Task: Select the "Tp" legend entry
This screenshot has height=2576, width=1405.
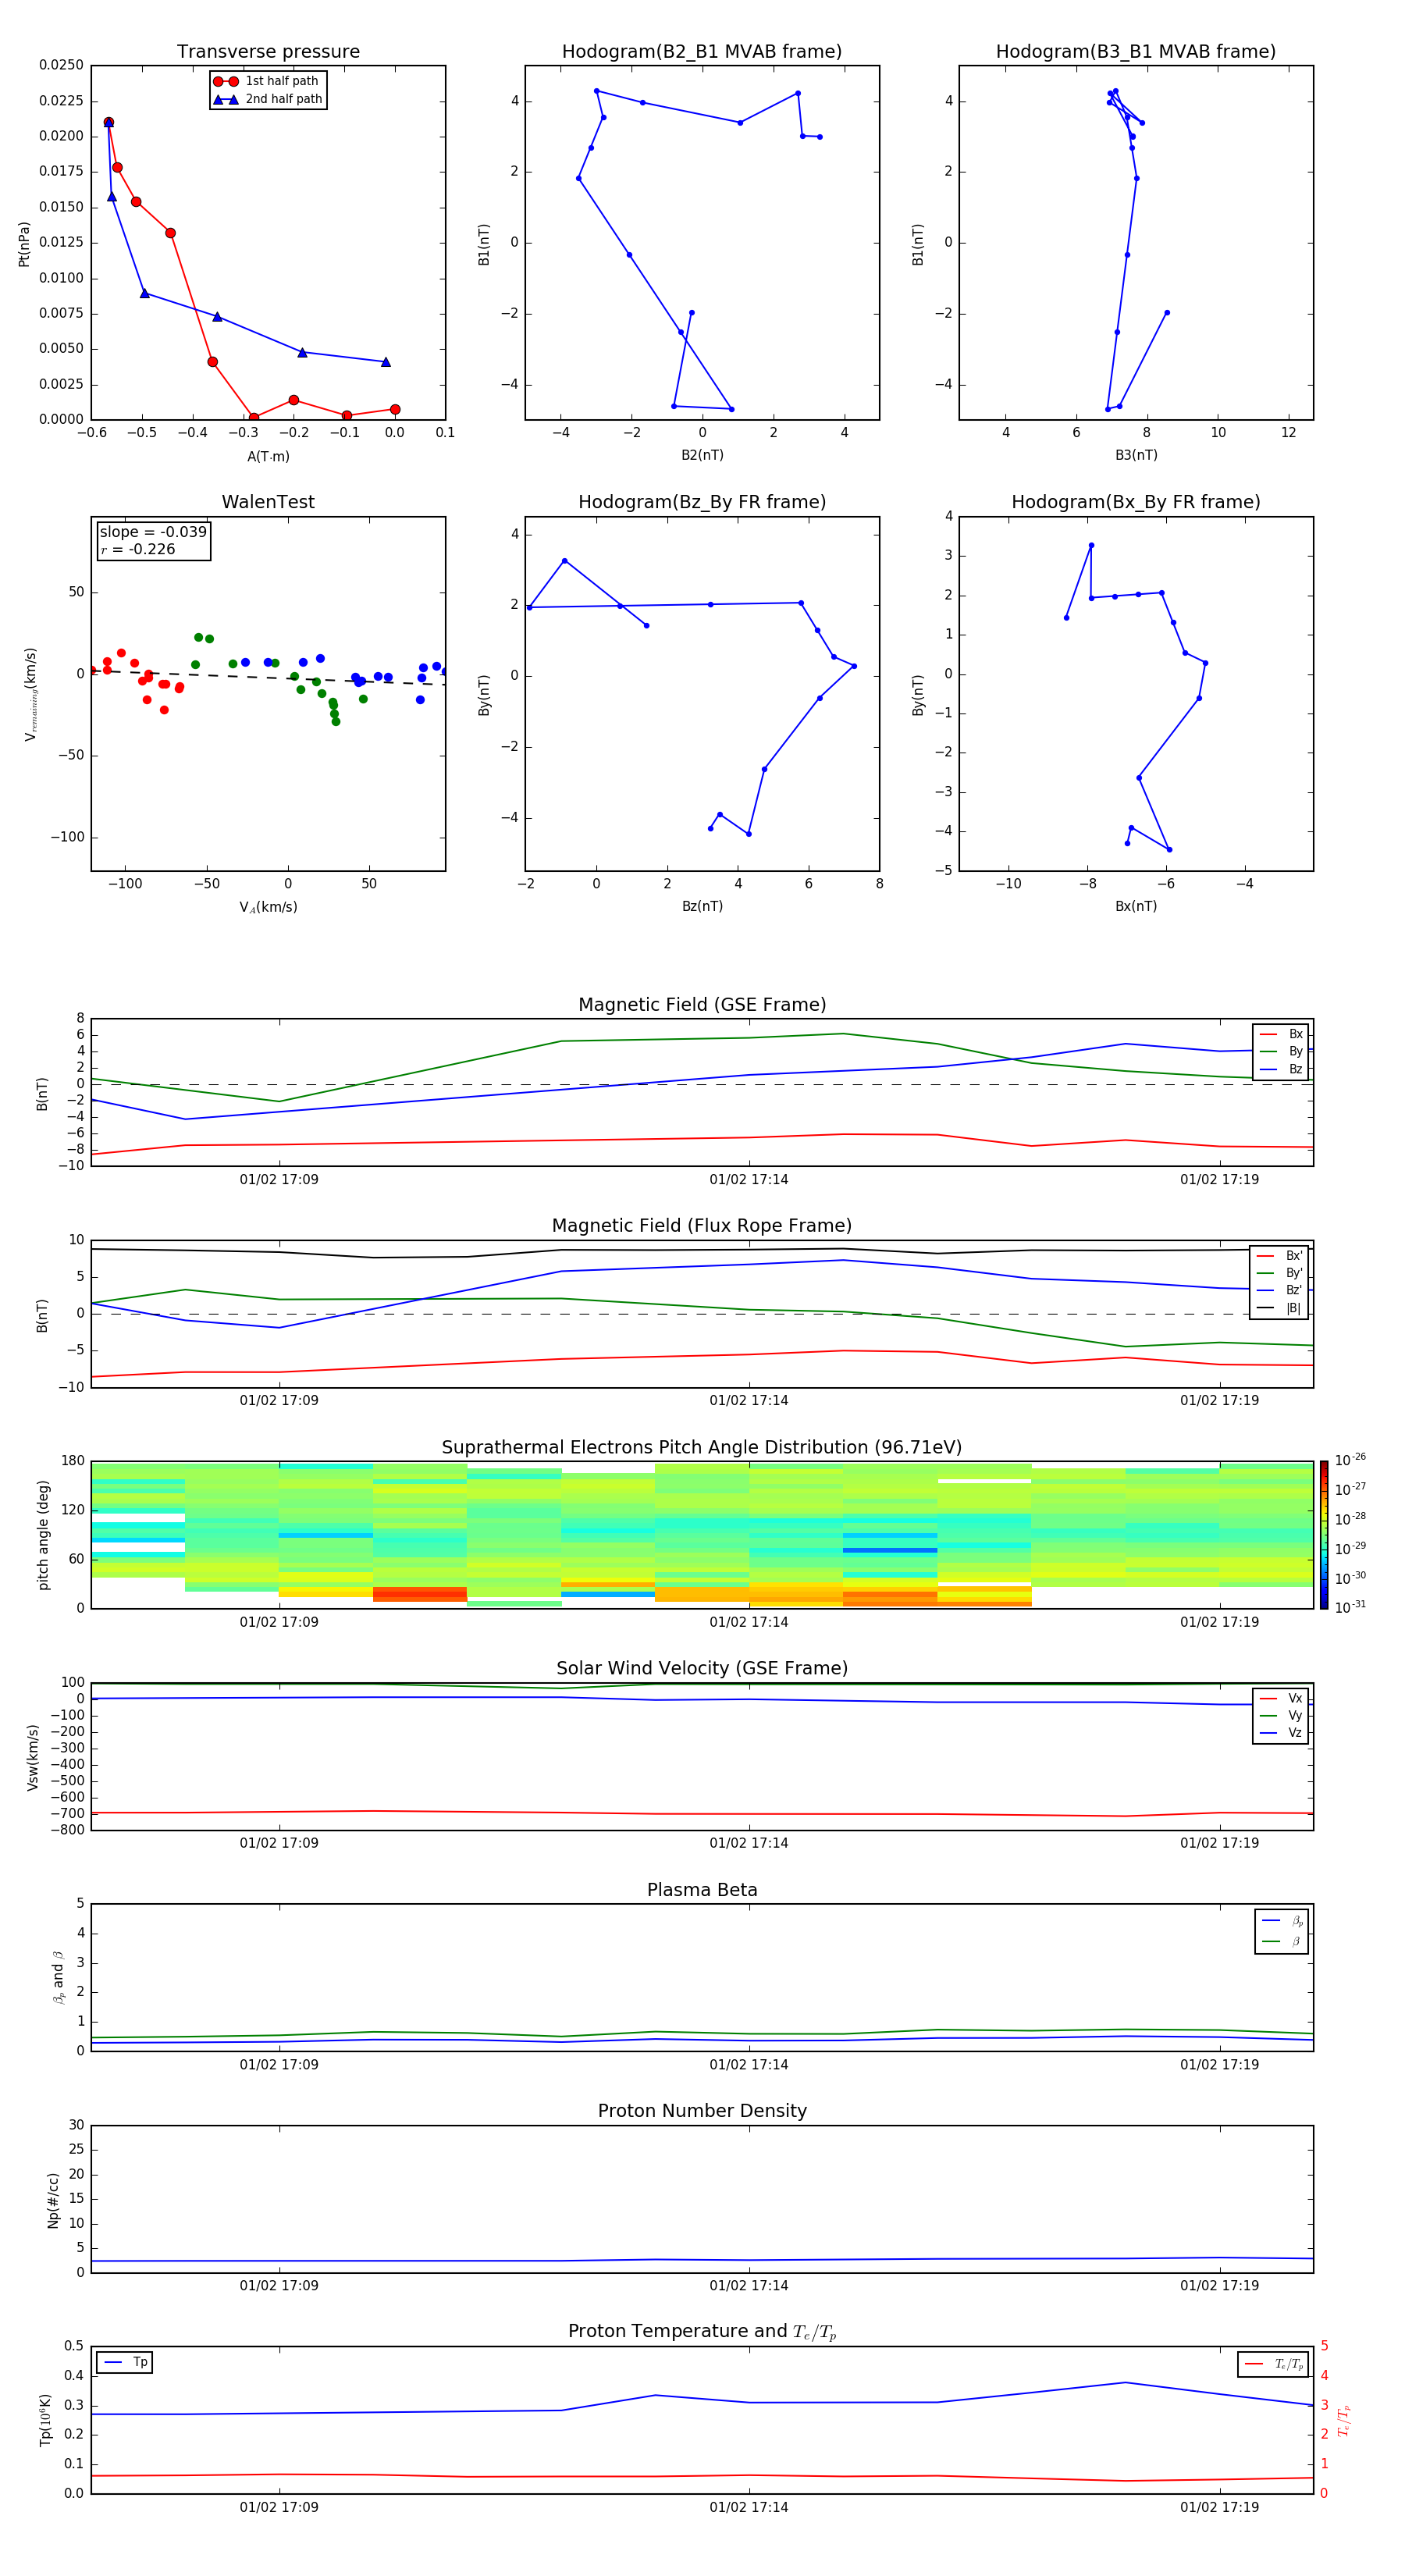Action: coord(126,2362)
